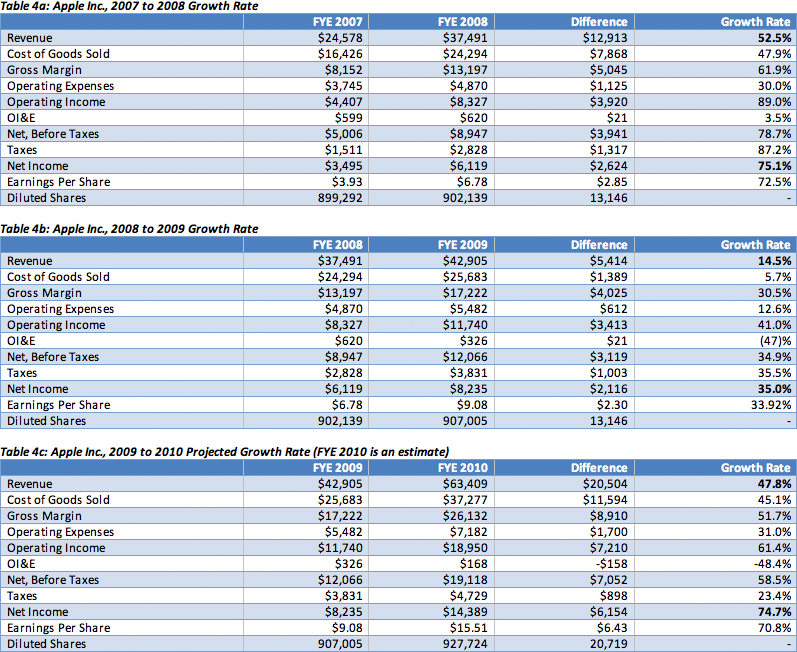Select Operating Income value $4,407
The image size is (797, 652).
click(344, 102)
